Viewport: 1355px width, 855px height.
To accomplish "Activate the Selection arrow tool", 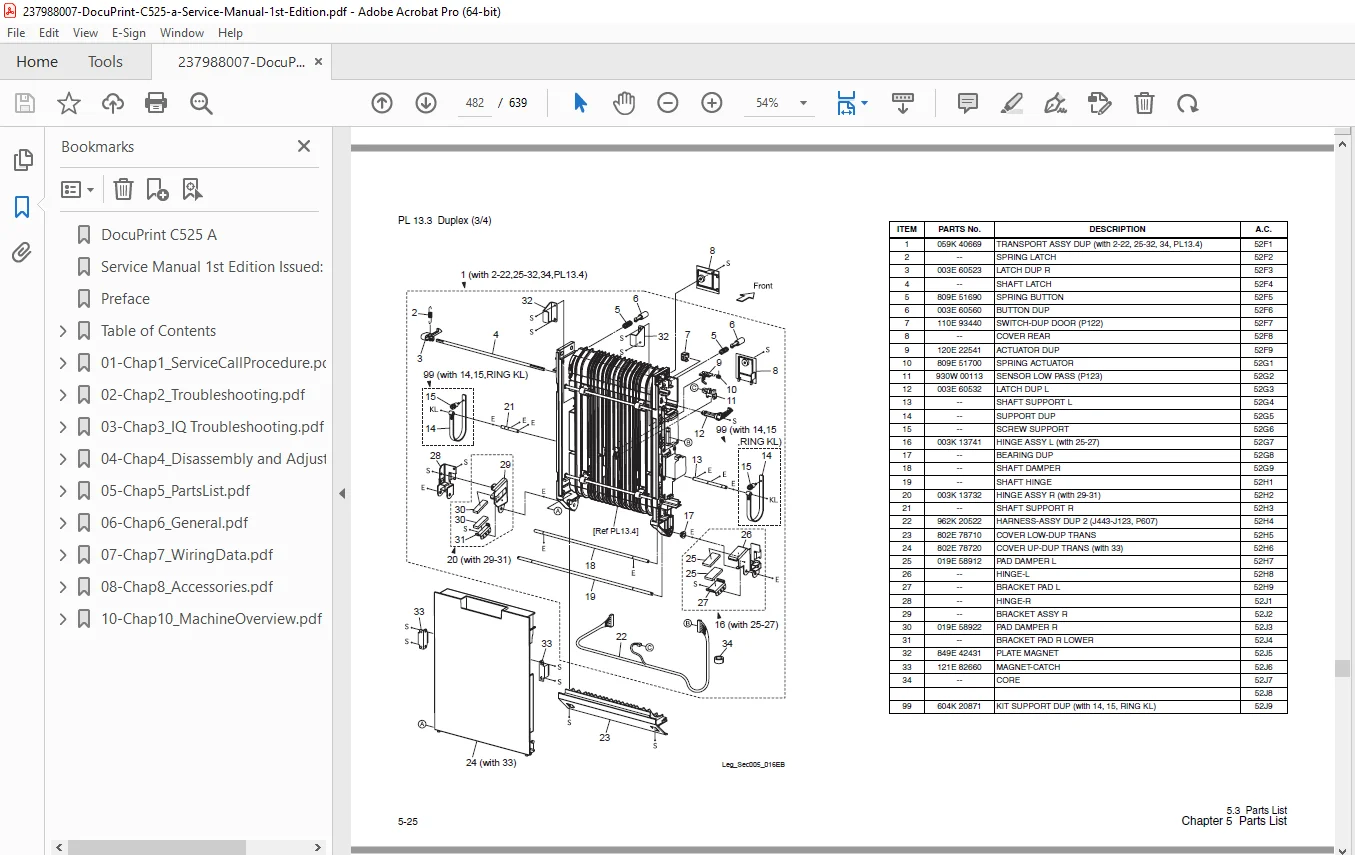I will [x=580, y=103].
